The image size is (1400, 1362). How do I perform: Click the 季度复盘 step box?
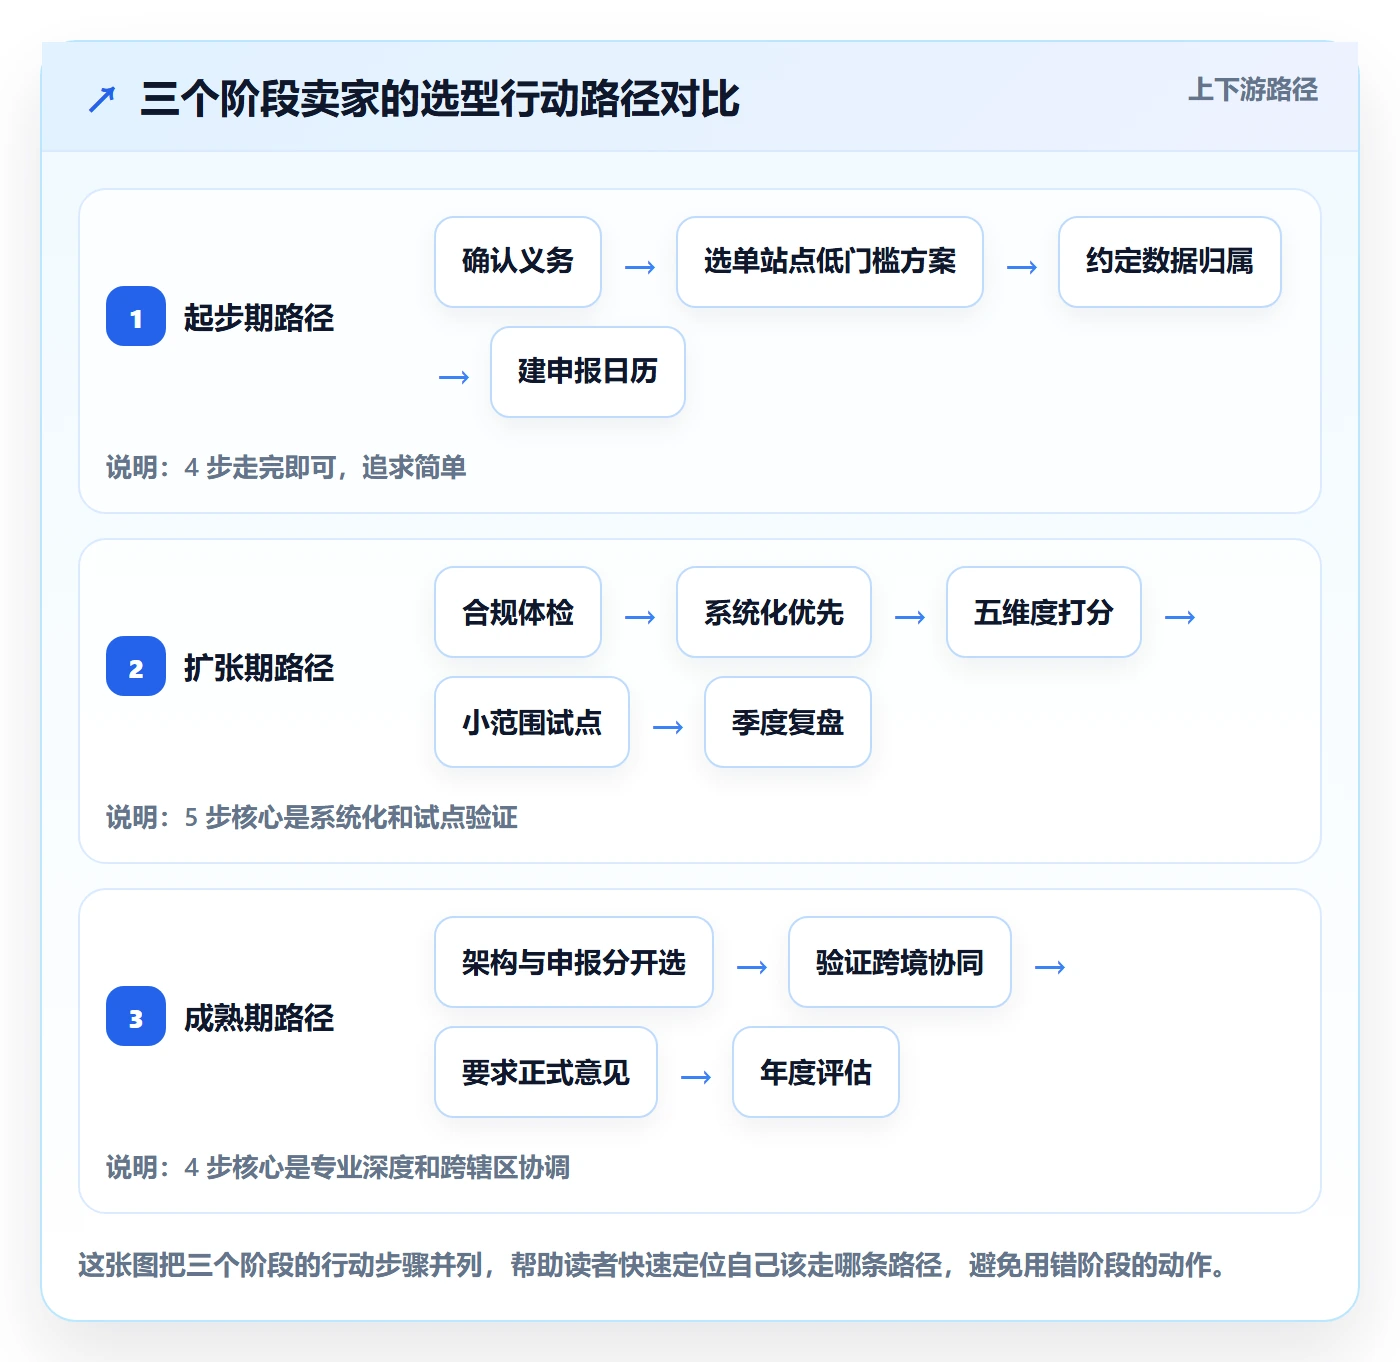788,722
